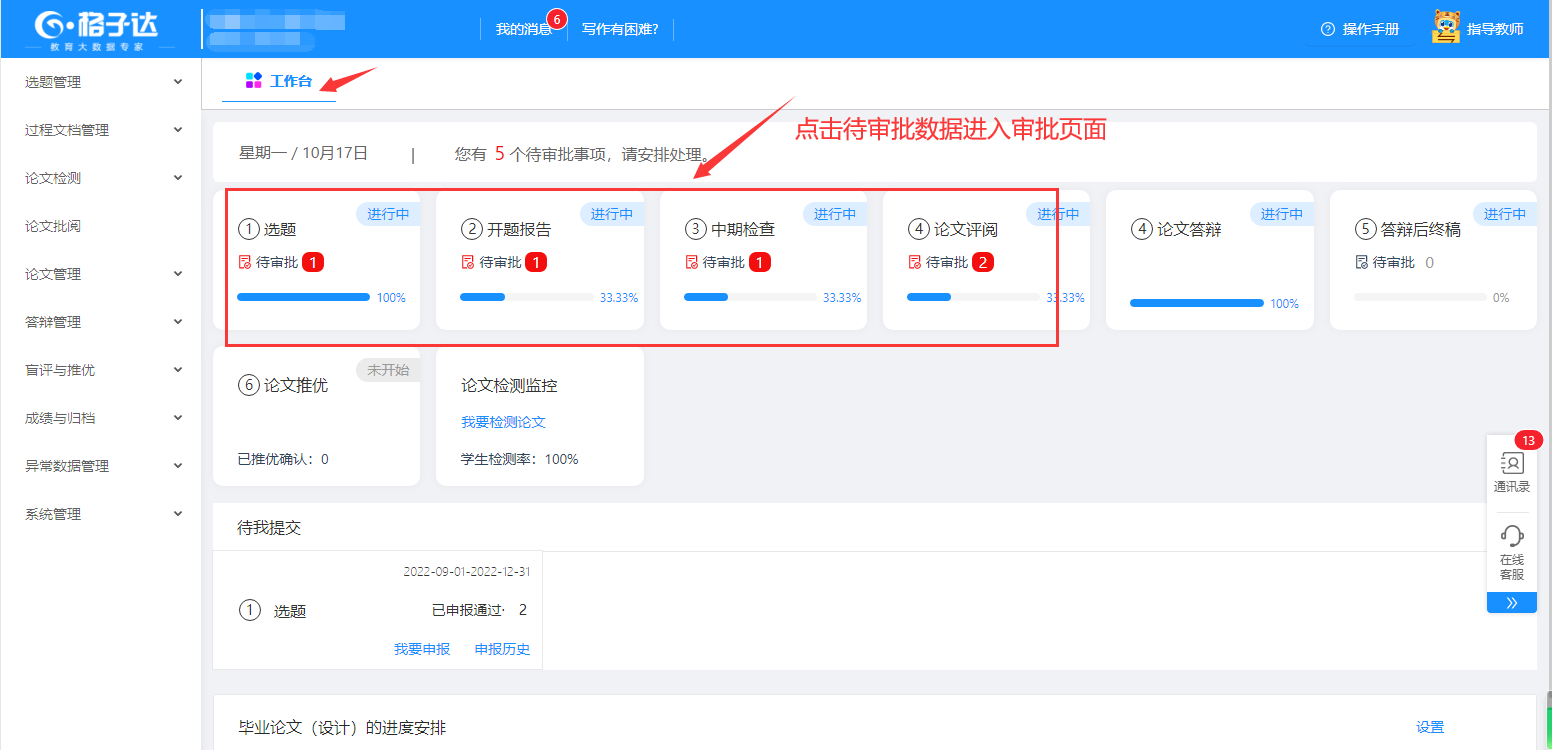Open the 我的消息 notification badge
The image size is (1552, 750).
pos(557,18)
